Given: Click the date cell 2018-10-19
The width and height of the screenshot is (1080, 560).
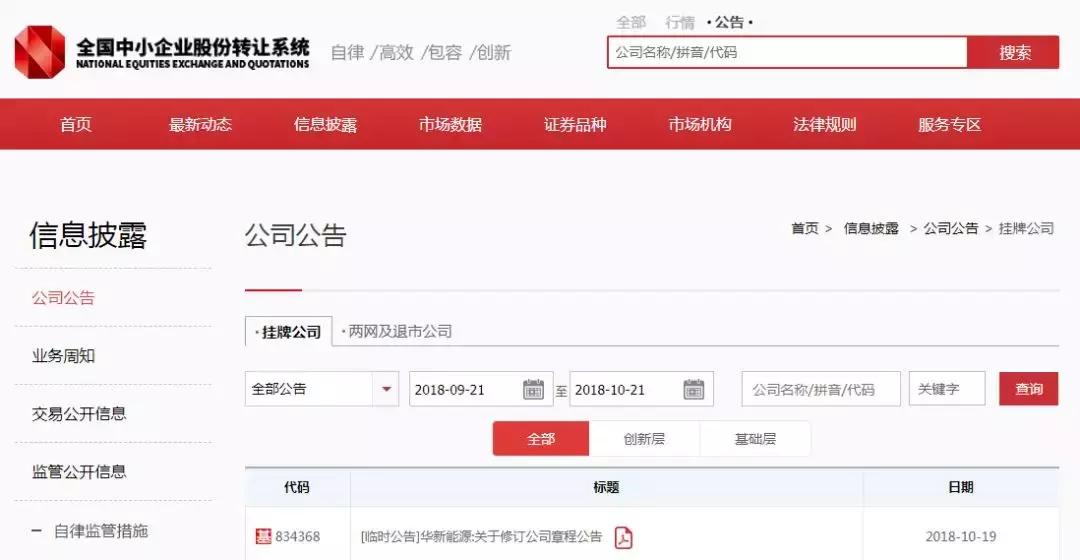Looking at the screenshot, I should point(961,537).
